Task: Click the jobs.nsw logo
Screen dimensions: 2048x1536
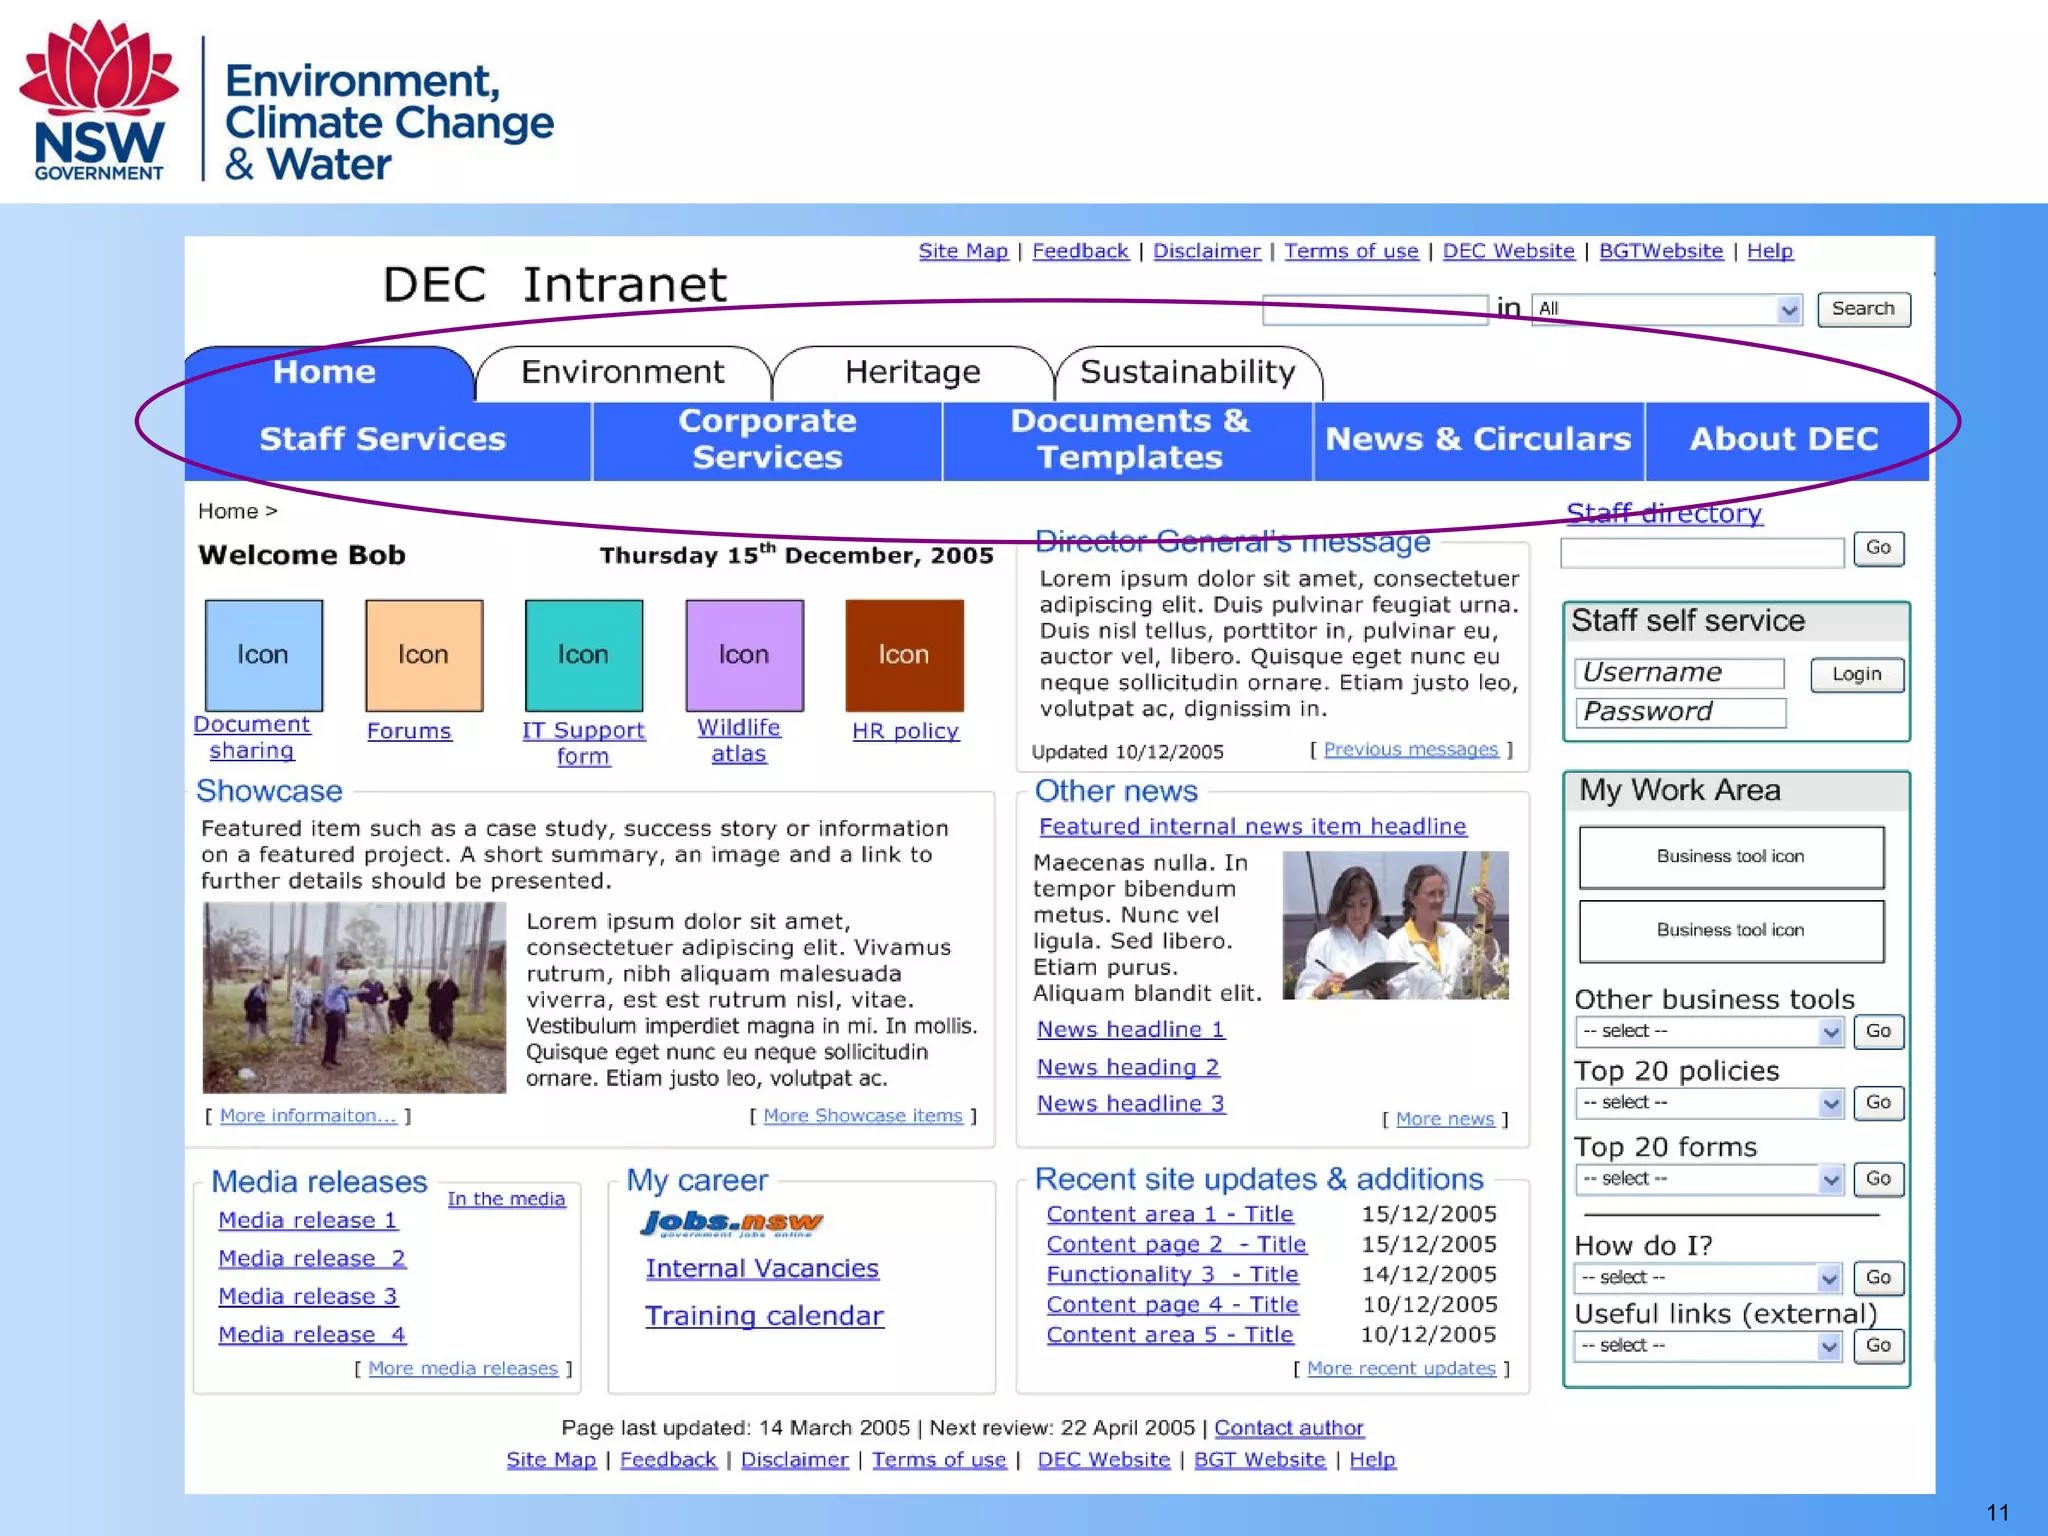Action: tap(732, 1223)
